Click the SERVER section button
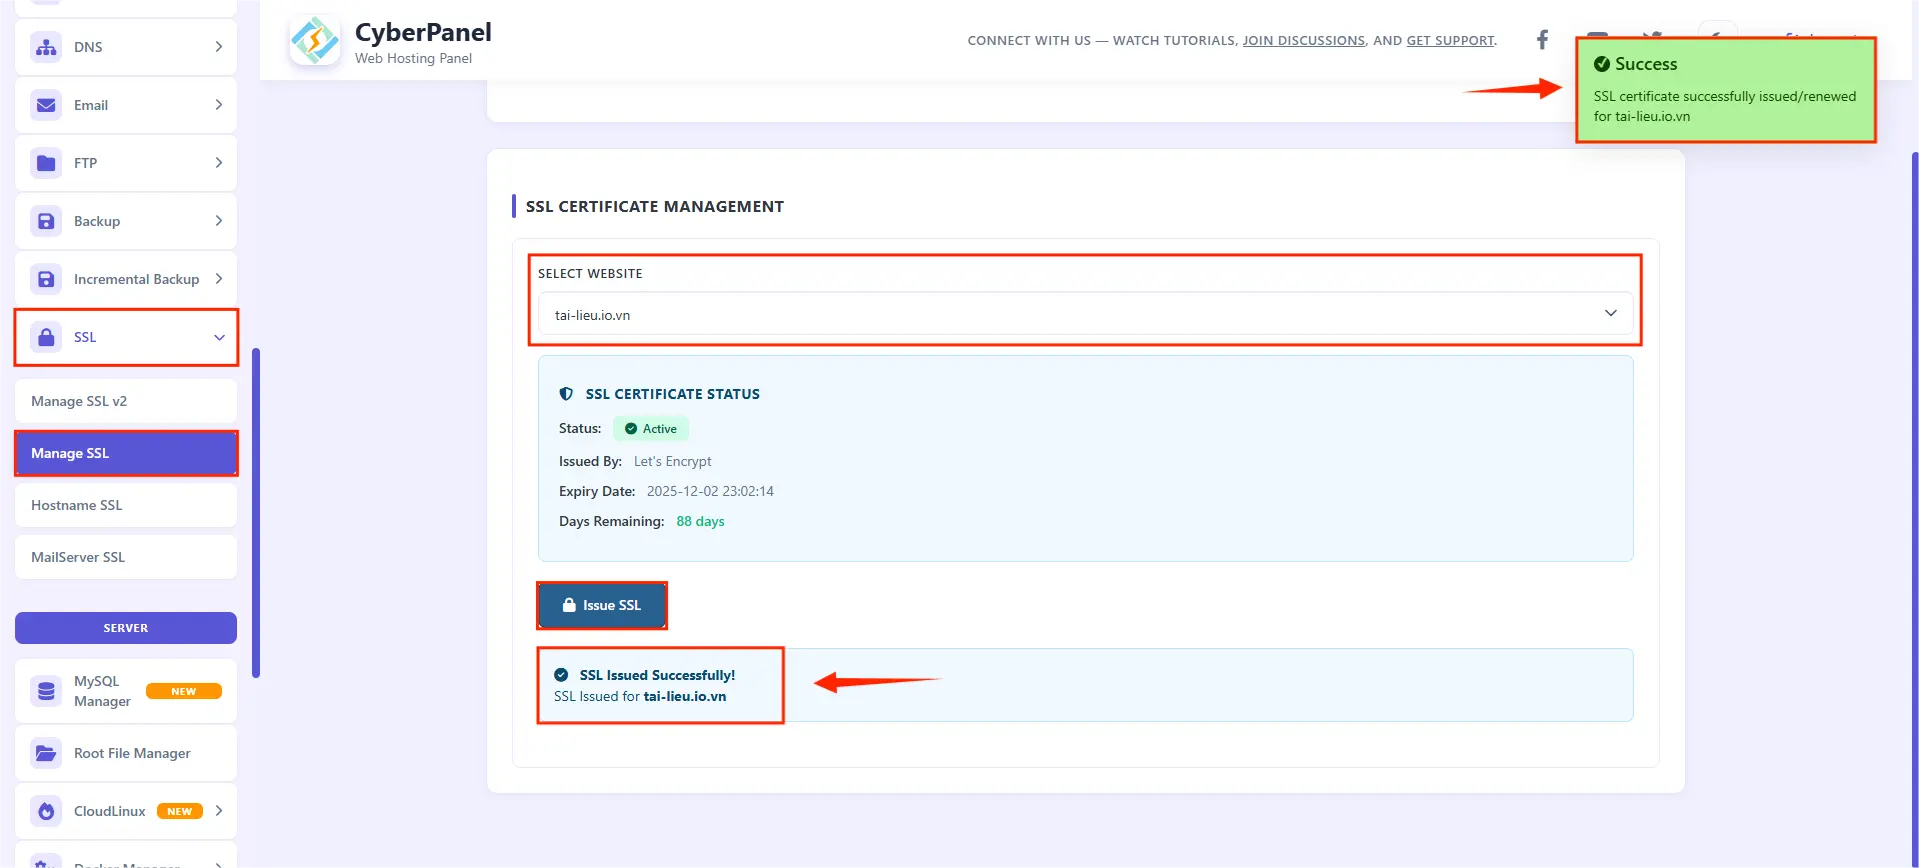1919x868 pixels. pos(126,628)
